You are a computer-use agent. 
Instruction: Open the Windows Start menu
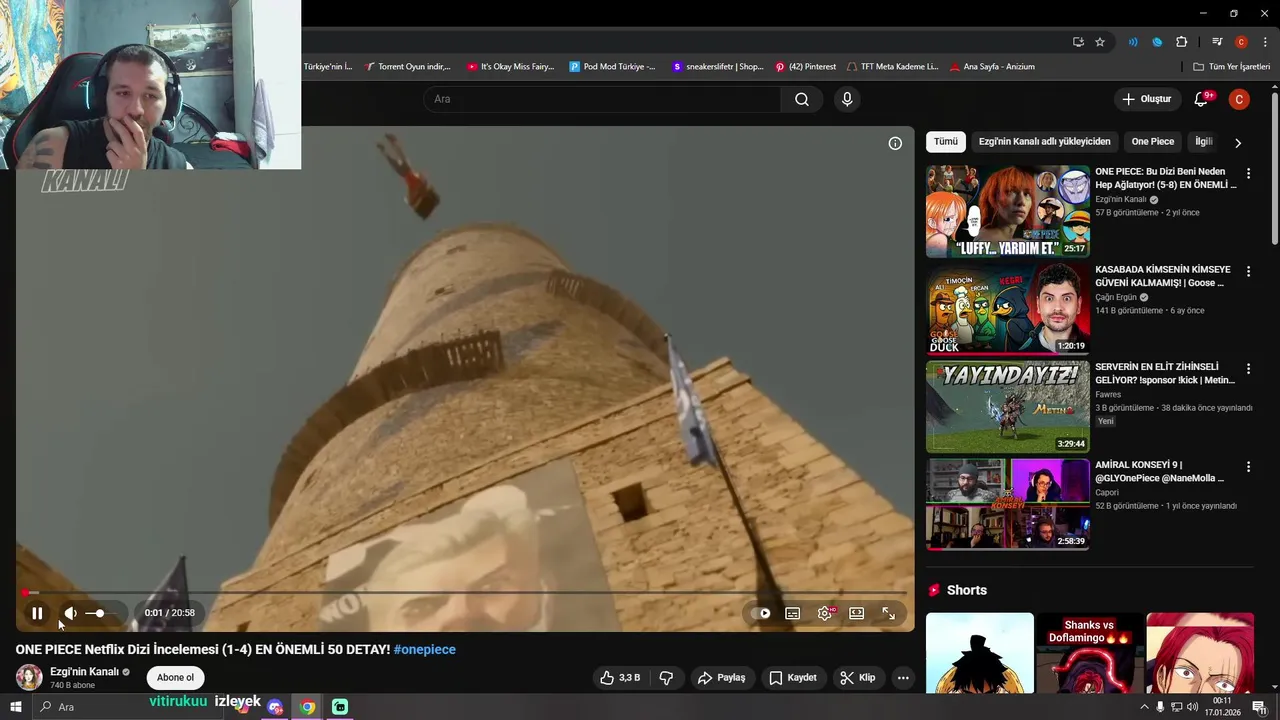pos(15,707)
